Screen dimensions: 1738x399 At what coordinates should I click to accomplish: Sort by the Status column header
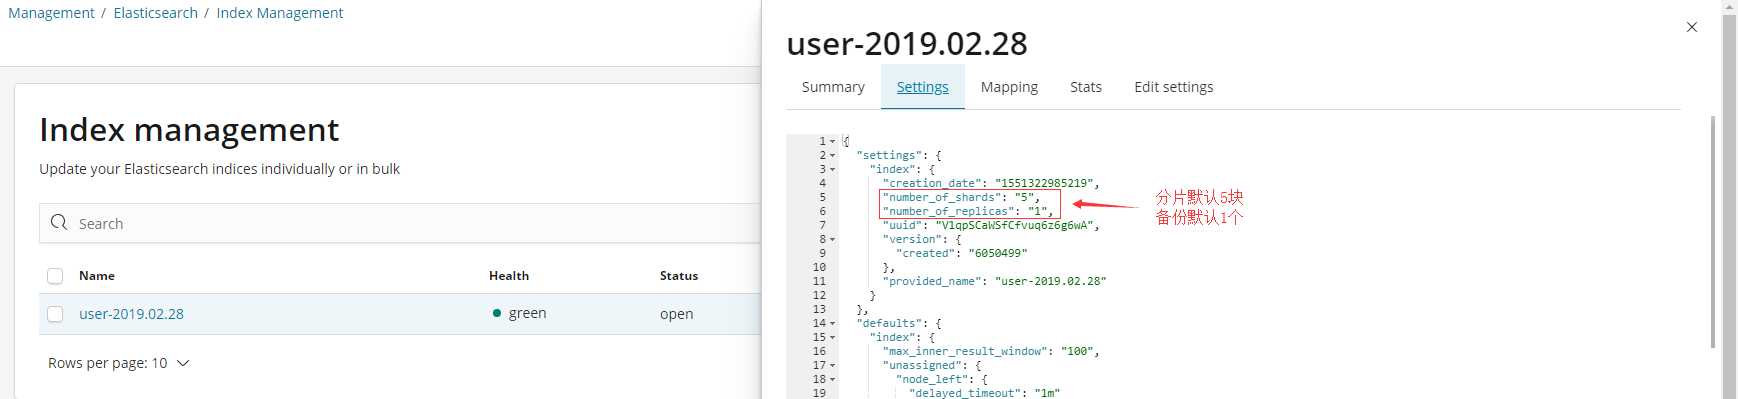pos(679,276)
